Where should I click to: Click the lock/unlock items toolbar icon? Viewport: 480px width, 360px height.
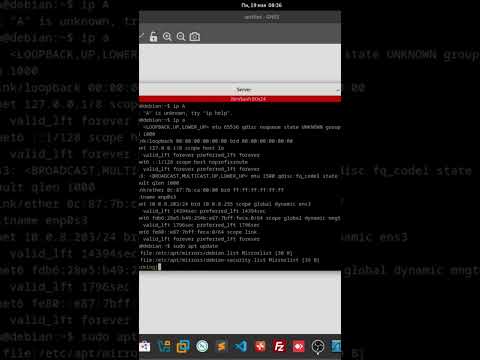tap(153, 37)
